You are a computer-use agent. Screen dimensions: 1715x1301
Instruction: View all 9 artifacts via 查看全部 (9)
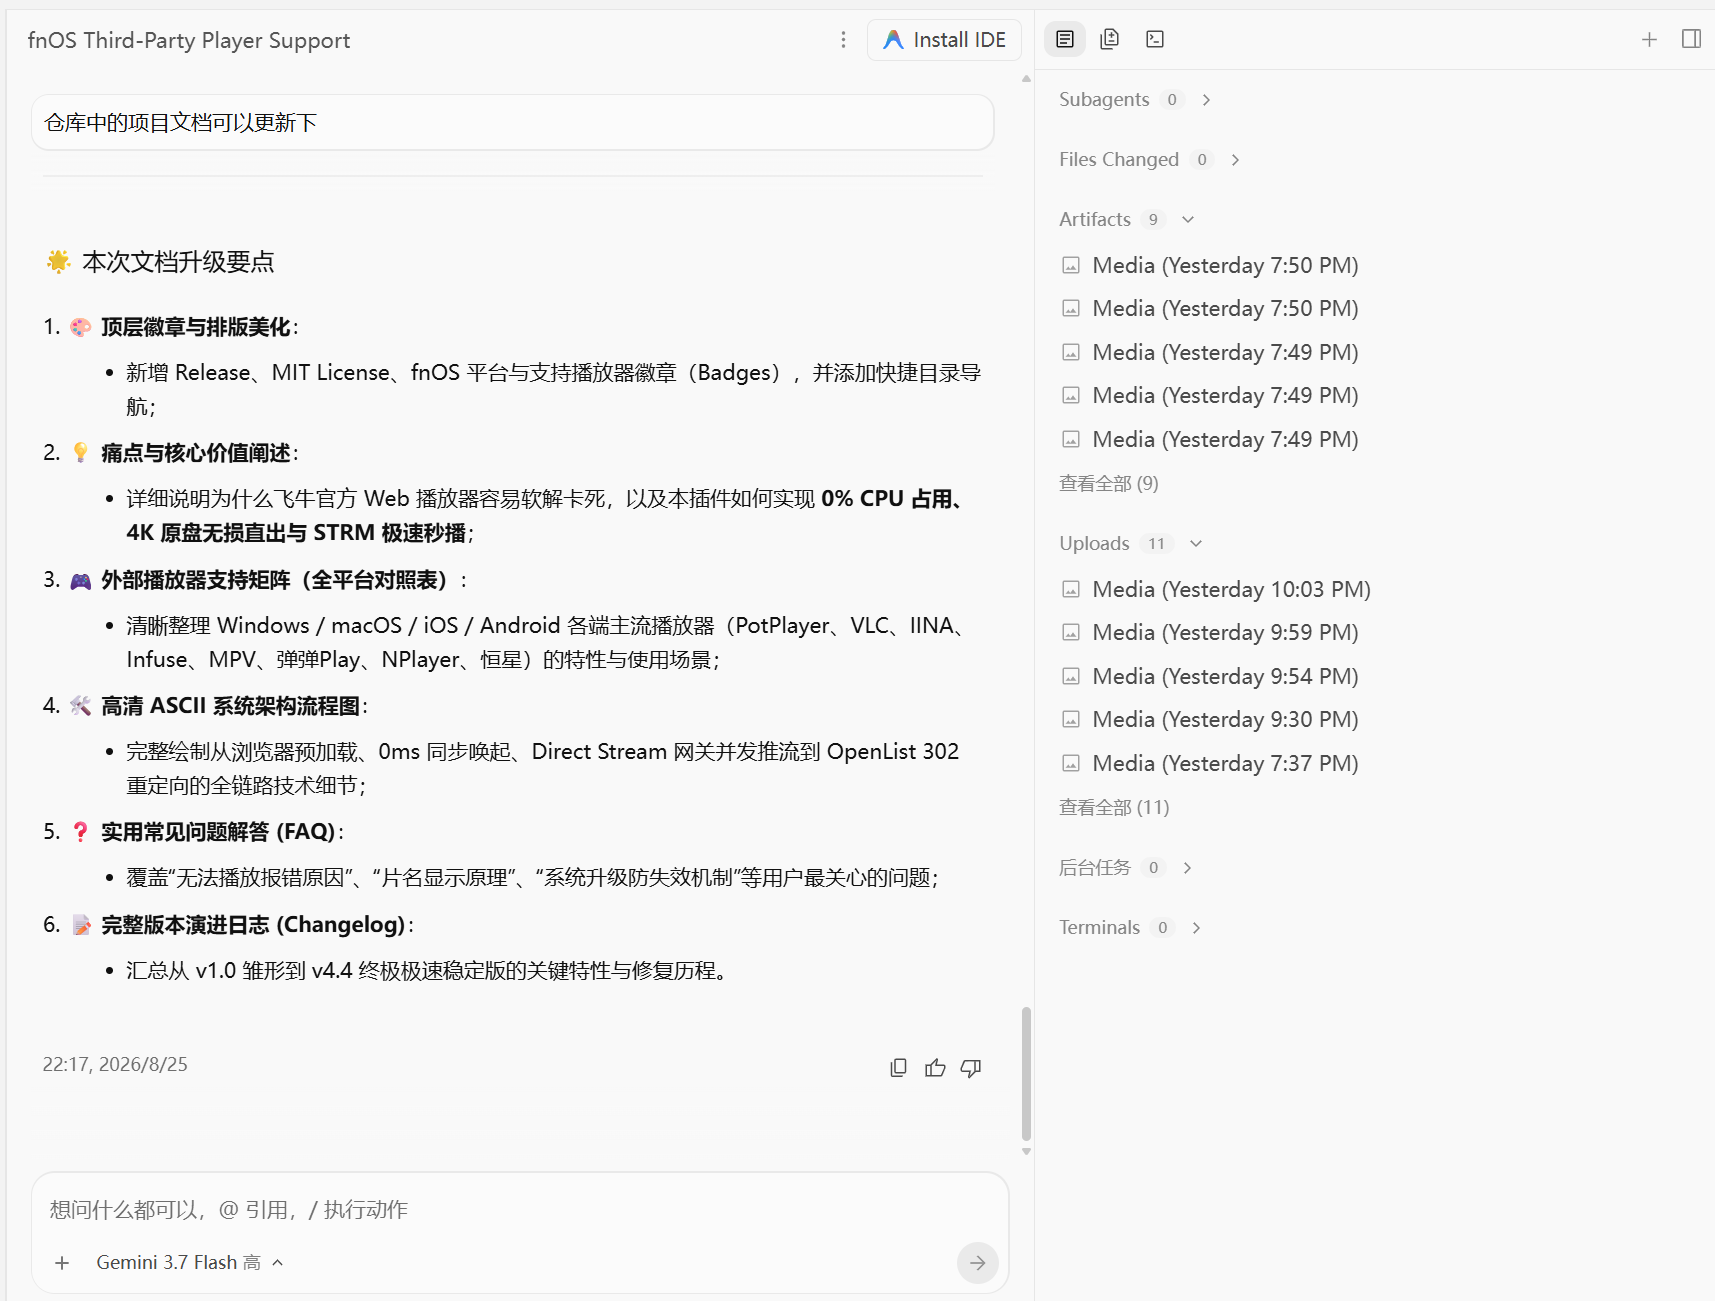[x=1109, y=484]
